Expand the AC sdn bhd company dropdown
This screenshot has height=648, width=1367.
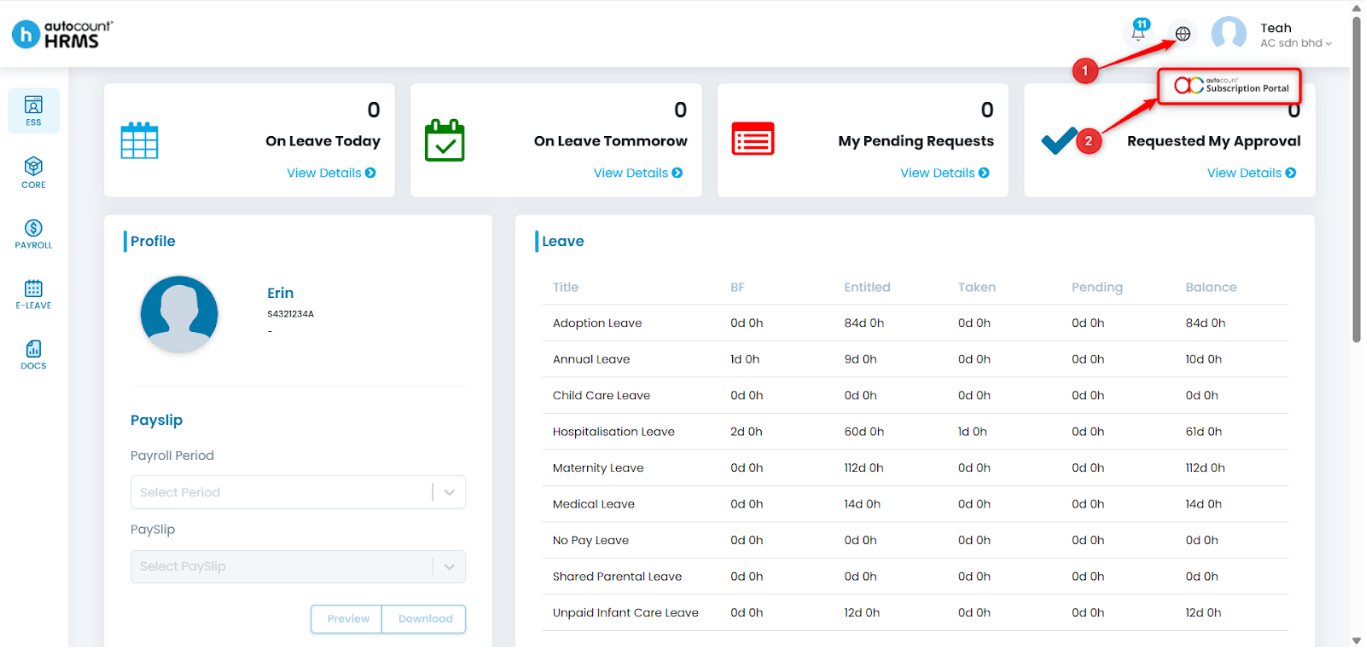(1296, 44)
